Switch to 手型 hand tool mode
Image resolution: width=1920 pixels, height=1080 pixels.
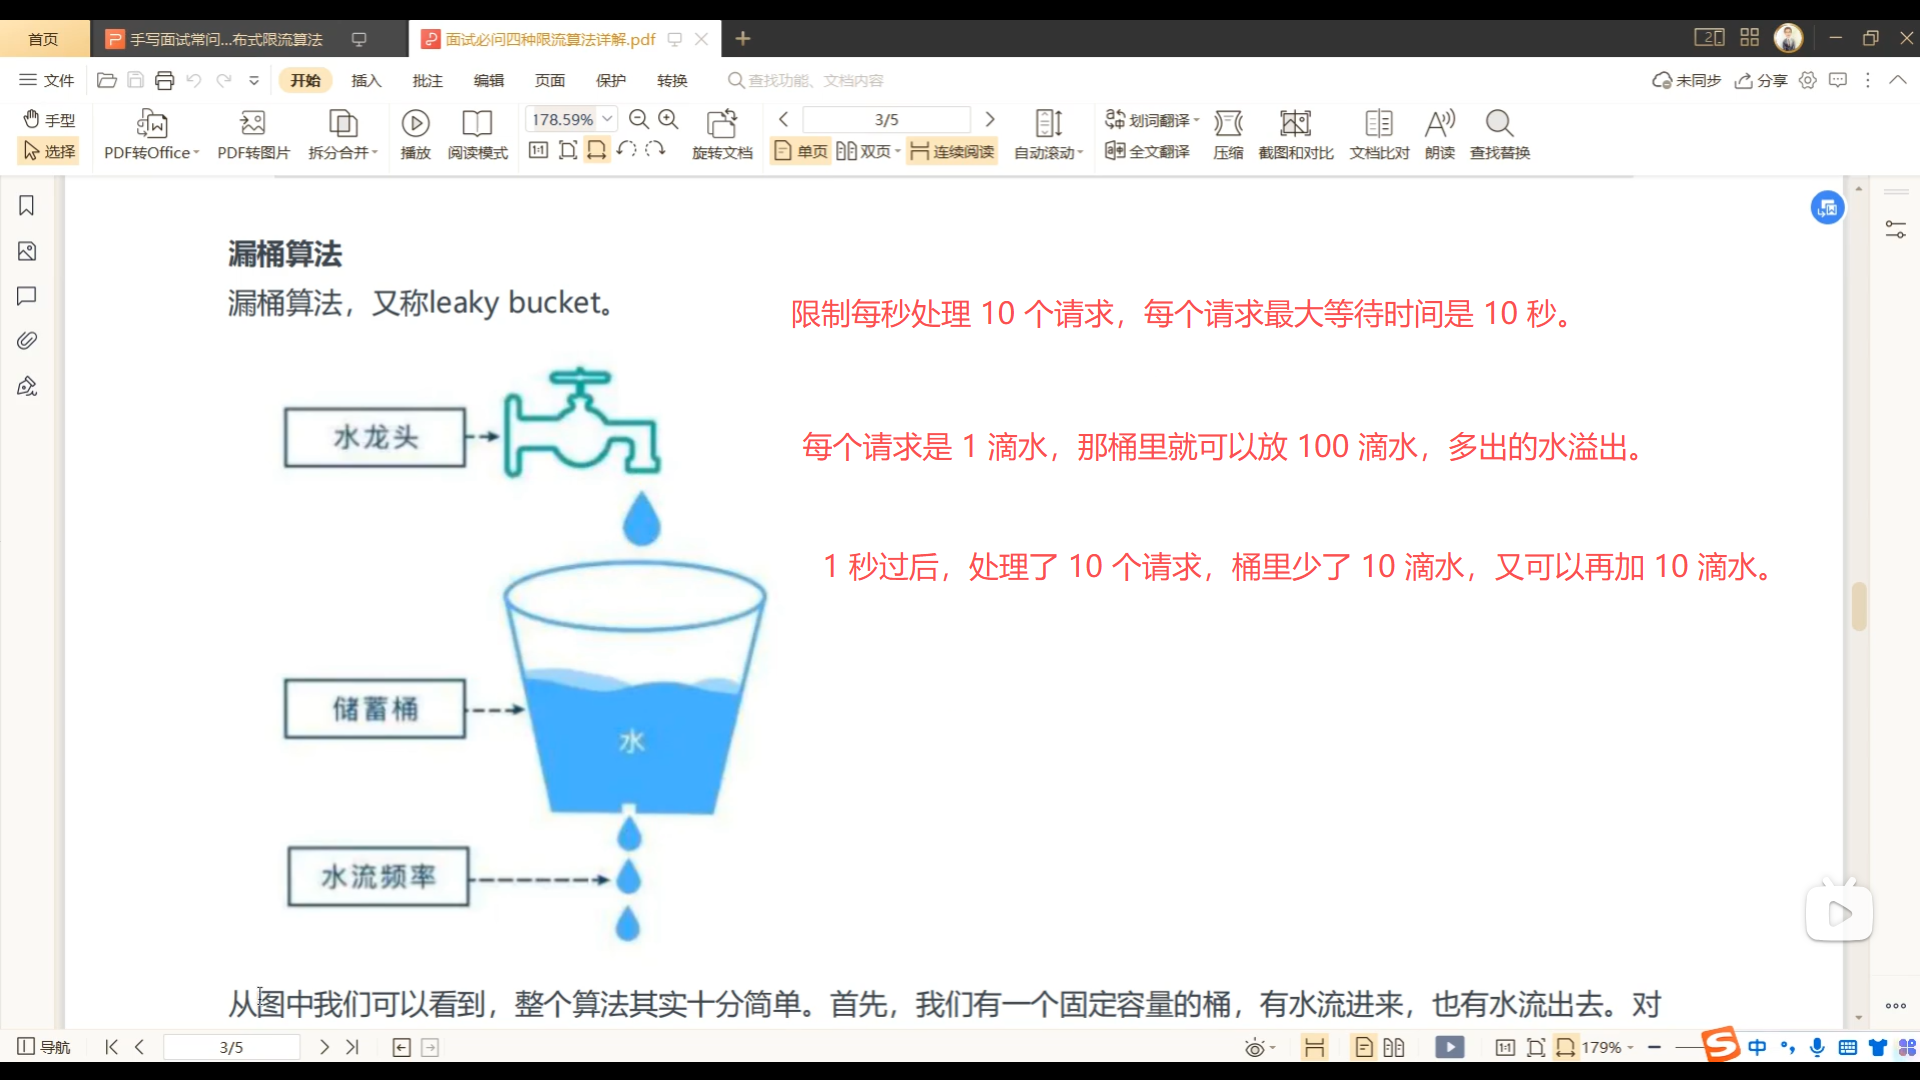[x=49, y=119]
